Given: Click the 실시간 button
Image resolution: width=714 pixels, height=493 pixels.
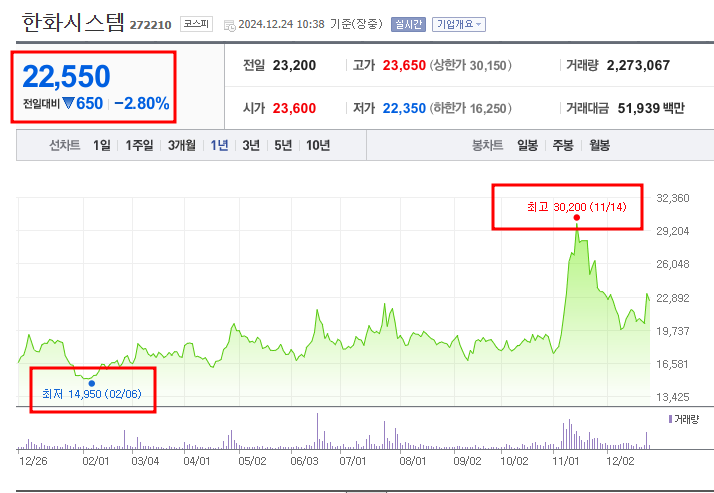Looking at the screenshot, I should (408, 24).
